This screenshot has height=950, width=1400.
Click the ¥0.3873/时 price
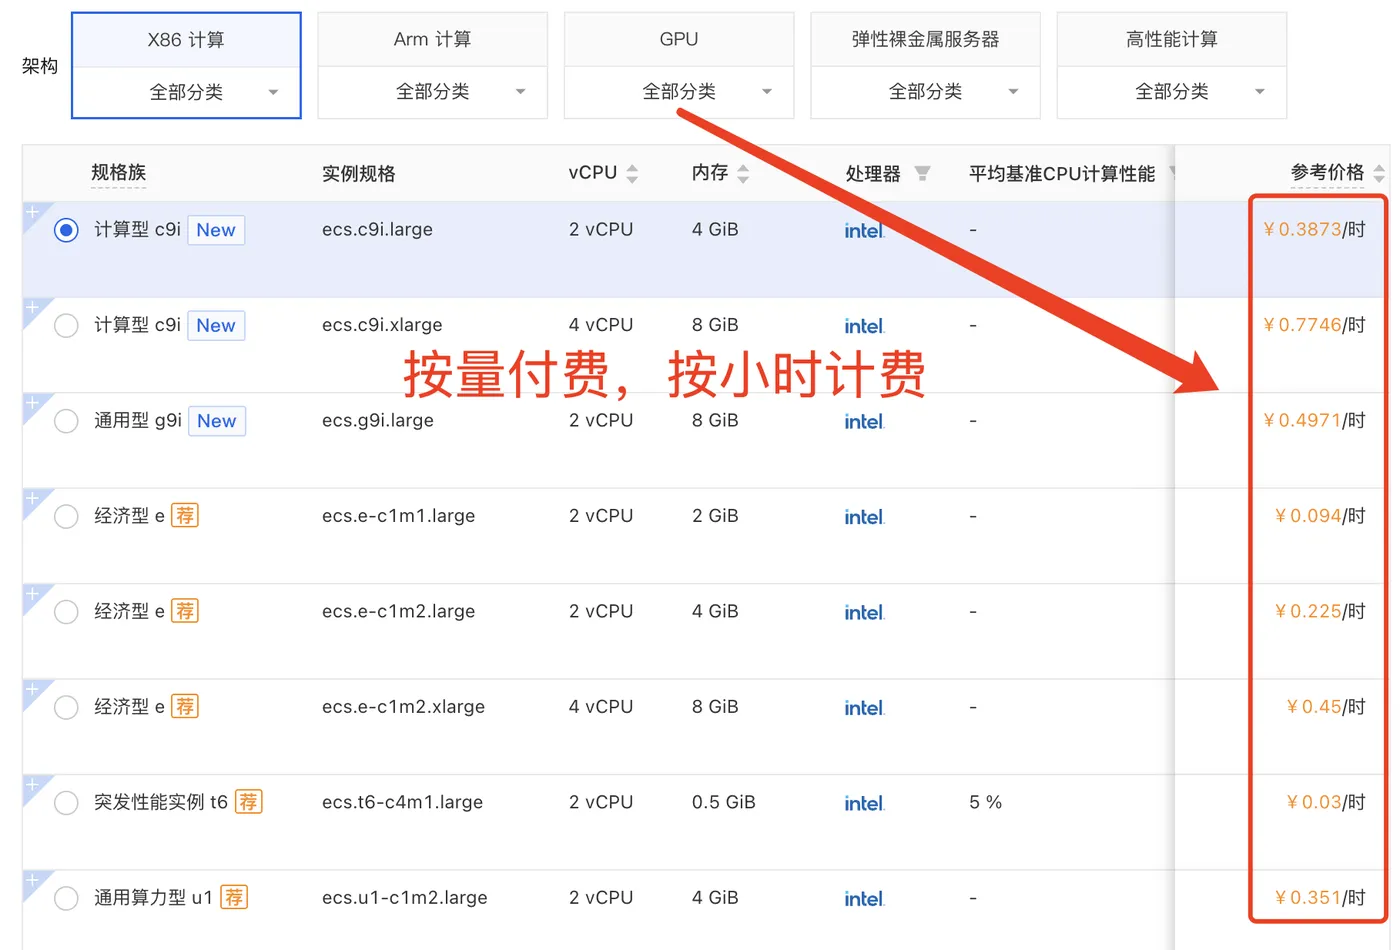coord(1314,230)
